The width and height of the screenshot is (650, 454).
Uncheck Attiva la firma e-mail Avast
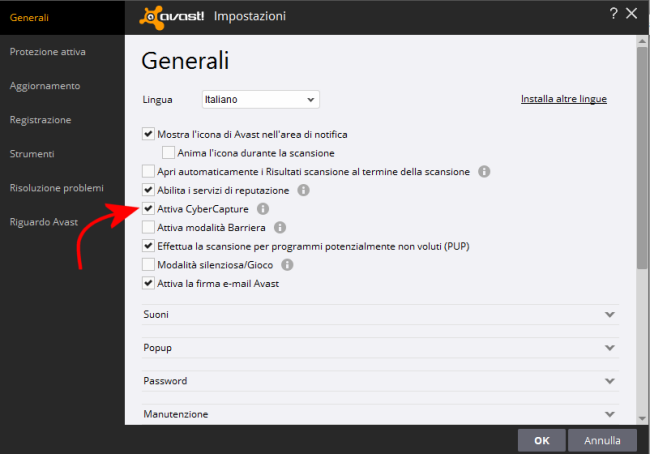click(148, 283)
